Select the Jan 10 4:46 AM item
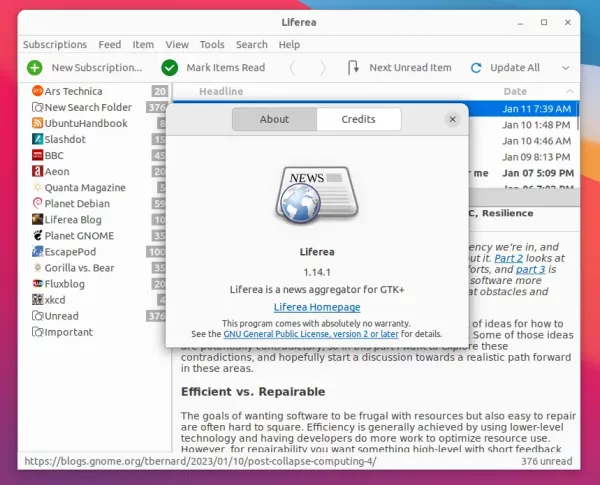This screenshot has width=600, height=485. point(536,141)
